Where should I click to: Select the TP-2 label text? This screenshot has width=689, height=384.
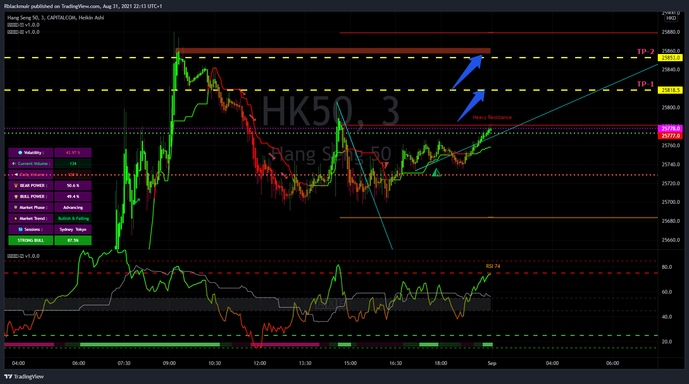[645, 51]
